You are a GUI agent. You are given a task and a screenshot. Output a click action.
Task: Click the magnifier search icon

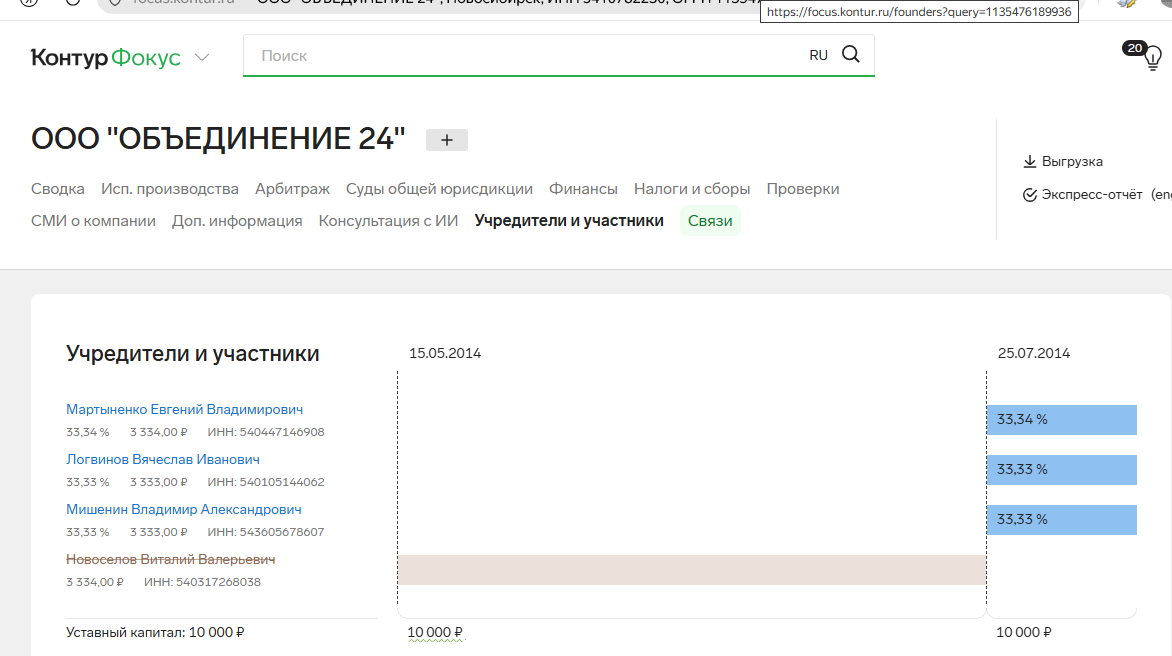pos(851,55)
